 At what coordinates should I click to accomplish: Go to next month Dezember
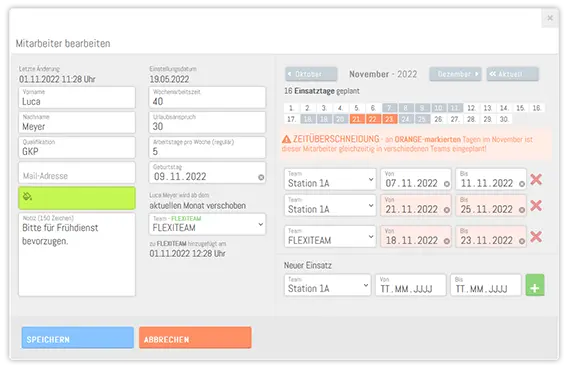455,74
